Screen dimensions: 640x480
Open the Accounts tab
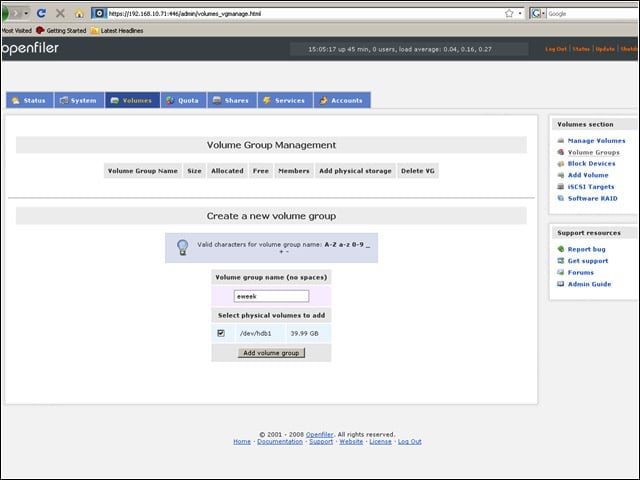[342, 100]
